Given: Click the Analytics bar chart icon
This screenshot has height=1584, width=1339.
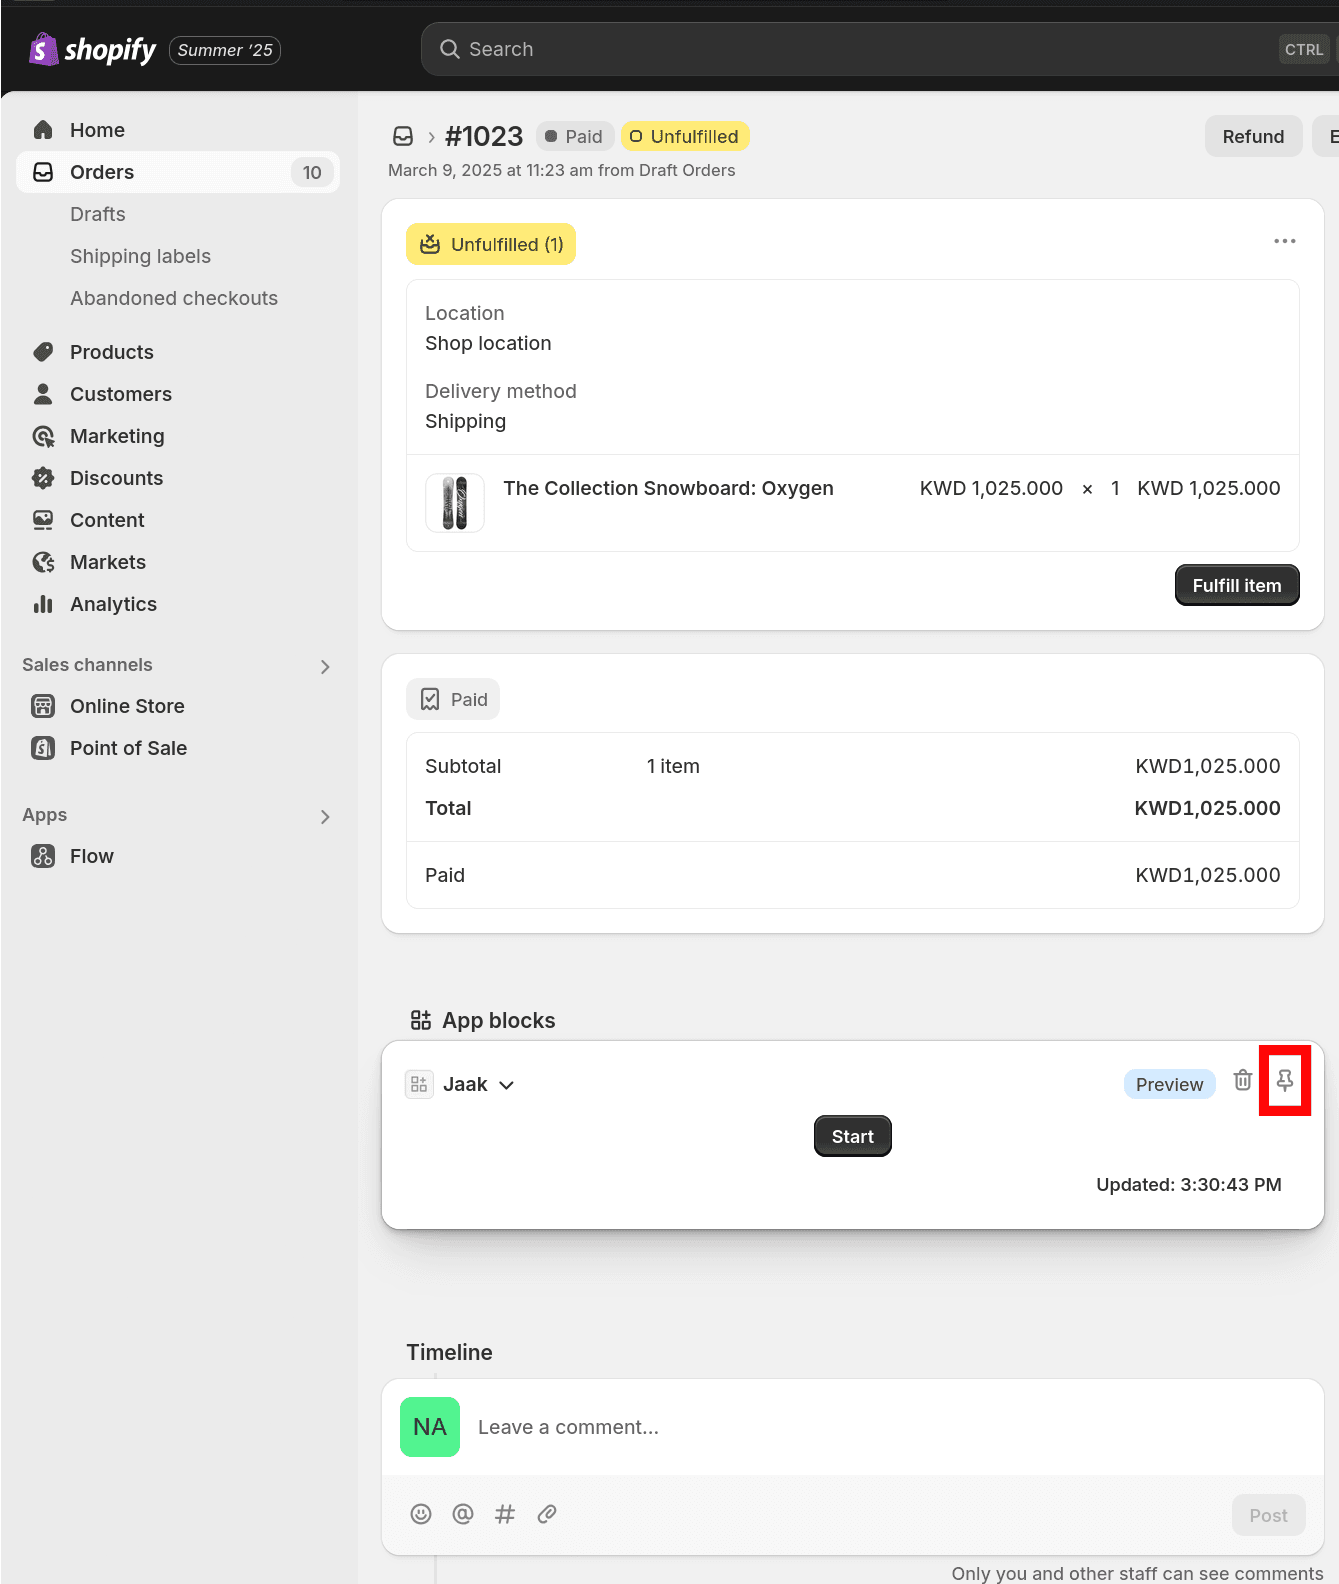Looking at the screenshot, I should point(43,604).
